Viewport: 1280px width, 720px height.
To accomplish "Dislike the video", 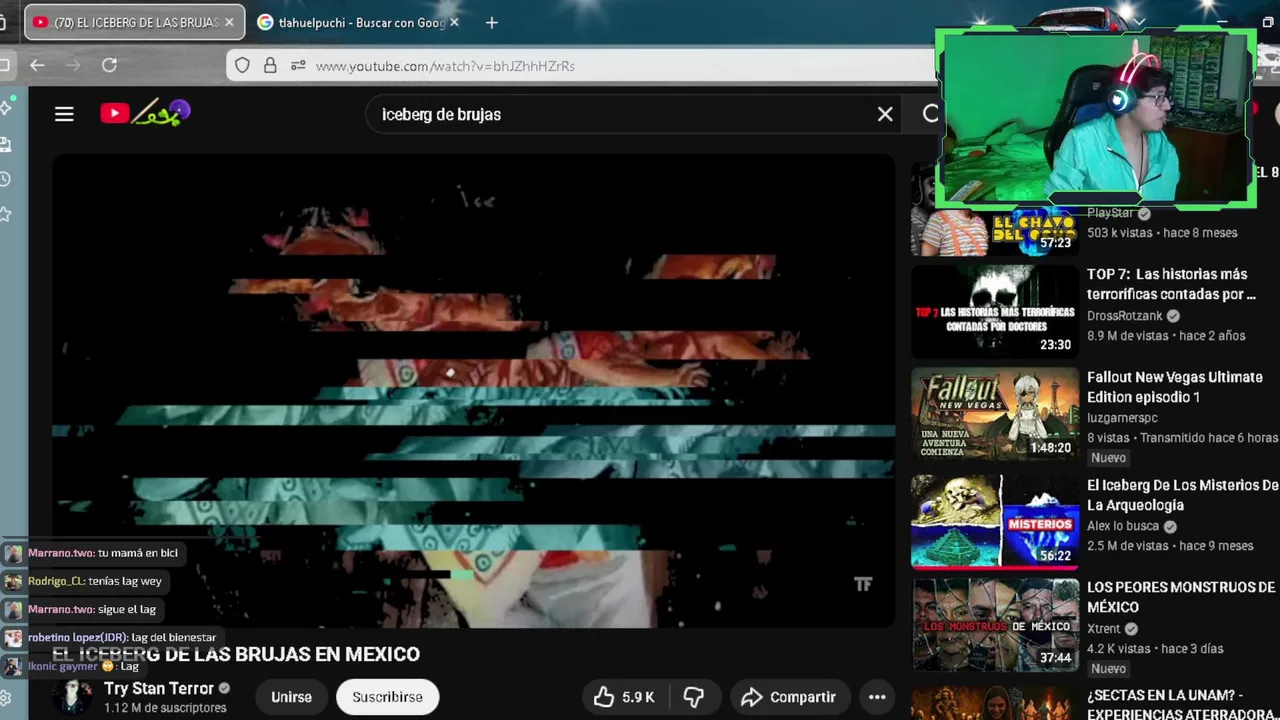I will click(693, 697).
